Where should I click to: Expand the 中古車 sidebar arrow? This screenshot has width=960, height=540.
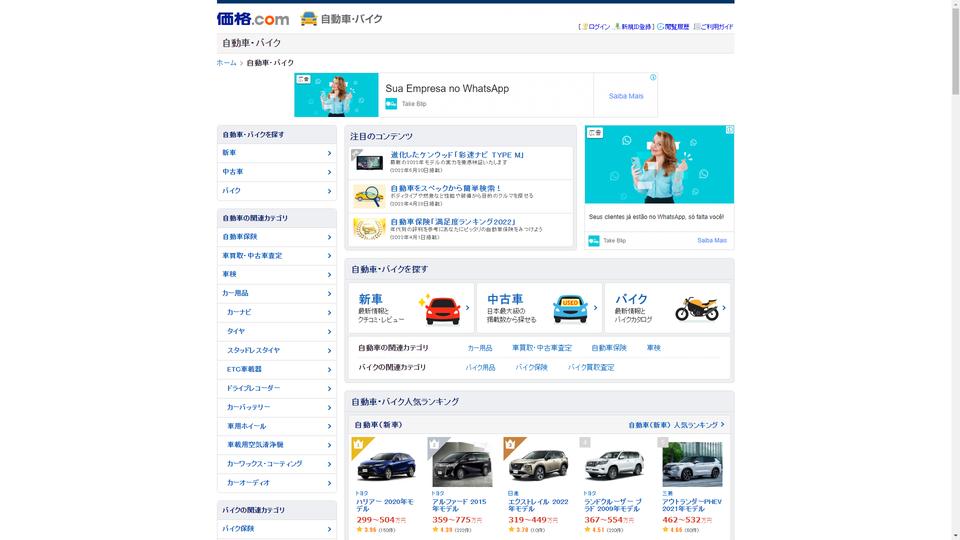pos(329,172)
